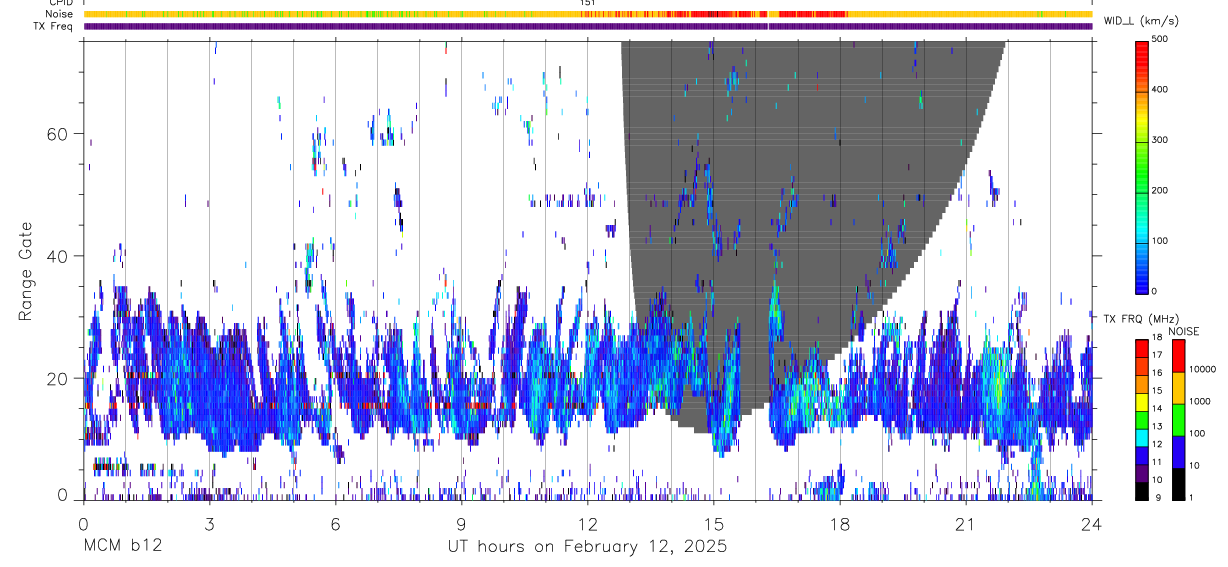Click the '15' UT hour tick label
The image size is (1228, 567).
pyautogui.click(x=713, y=524)
